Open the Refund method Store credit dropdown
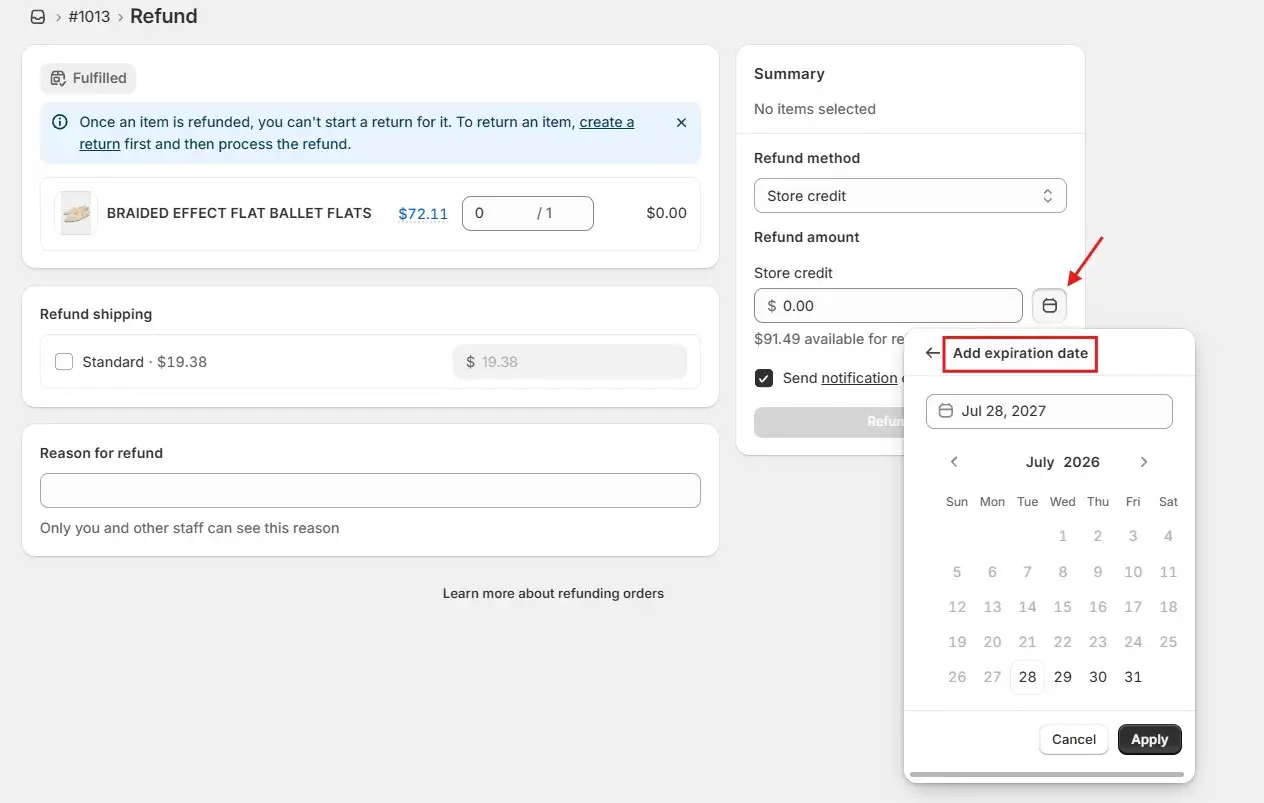 point(910,196)
